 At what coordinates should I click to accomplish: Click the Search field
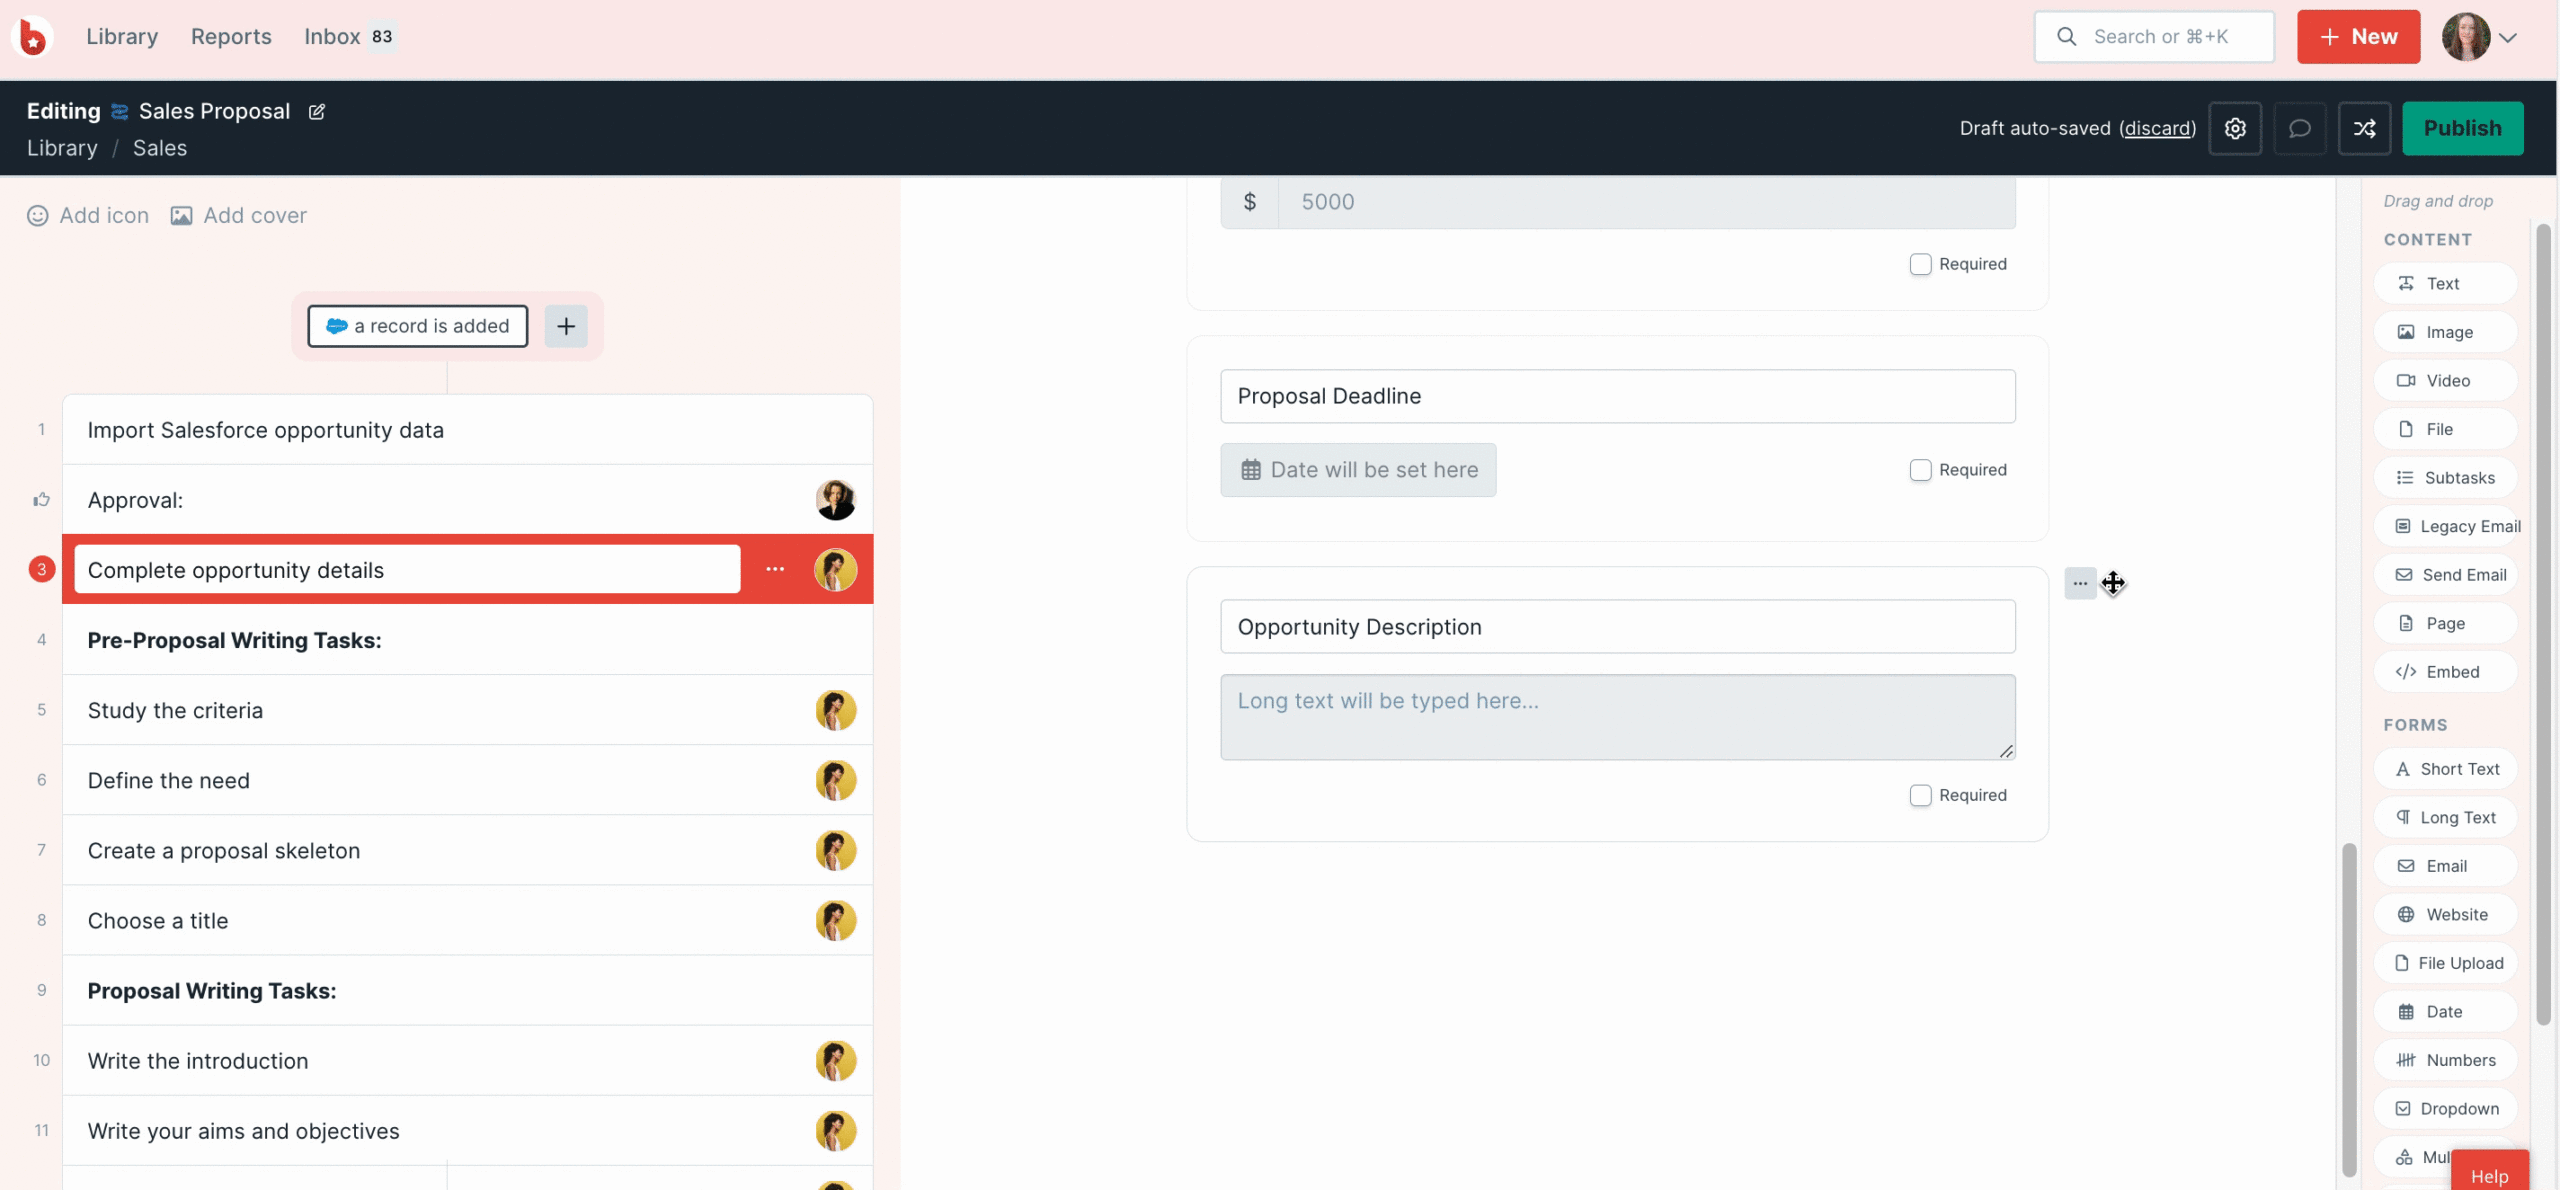(2154, 37)
